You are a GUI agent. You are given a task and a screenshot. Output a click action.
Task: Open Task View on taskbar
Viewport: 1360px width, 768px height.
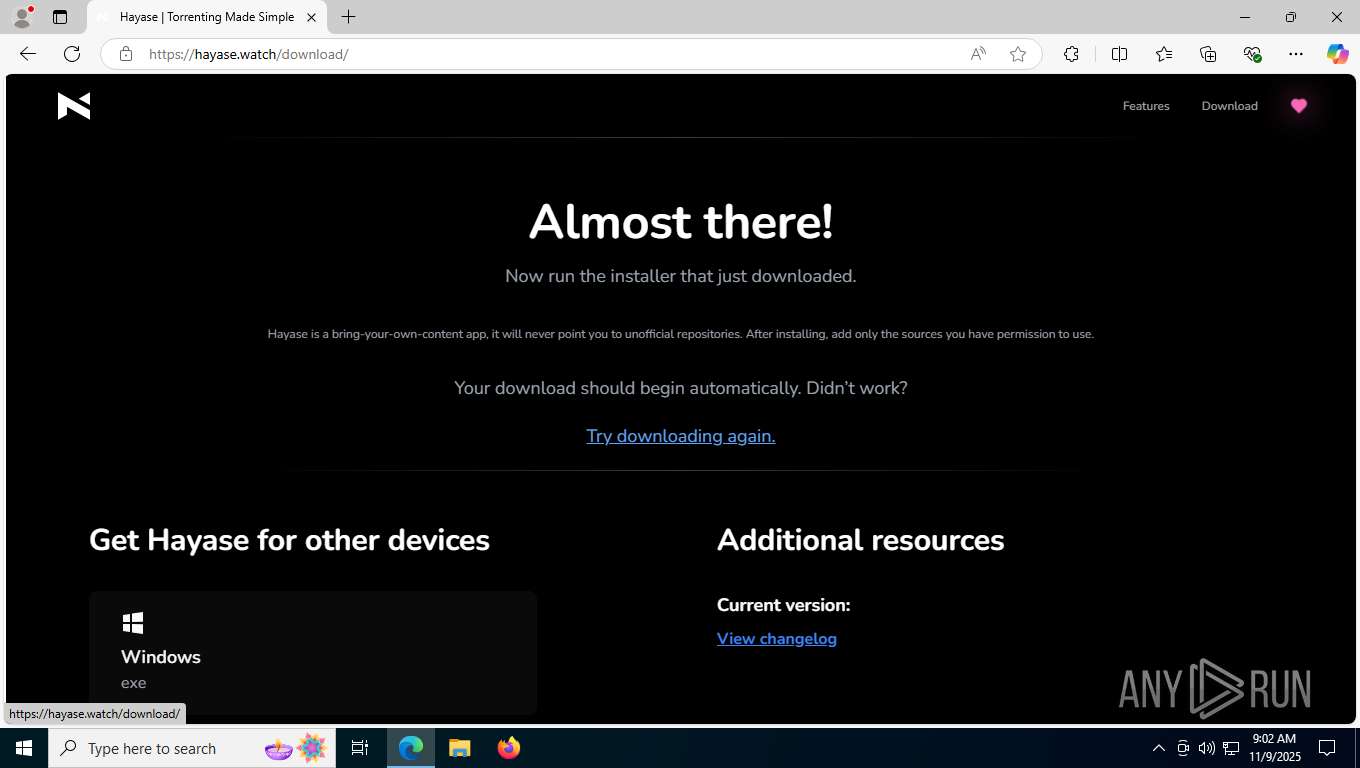360,748
